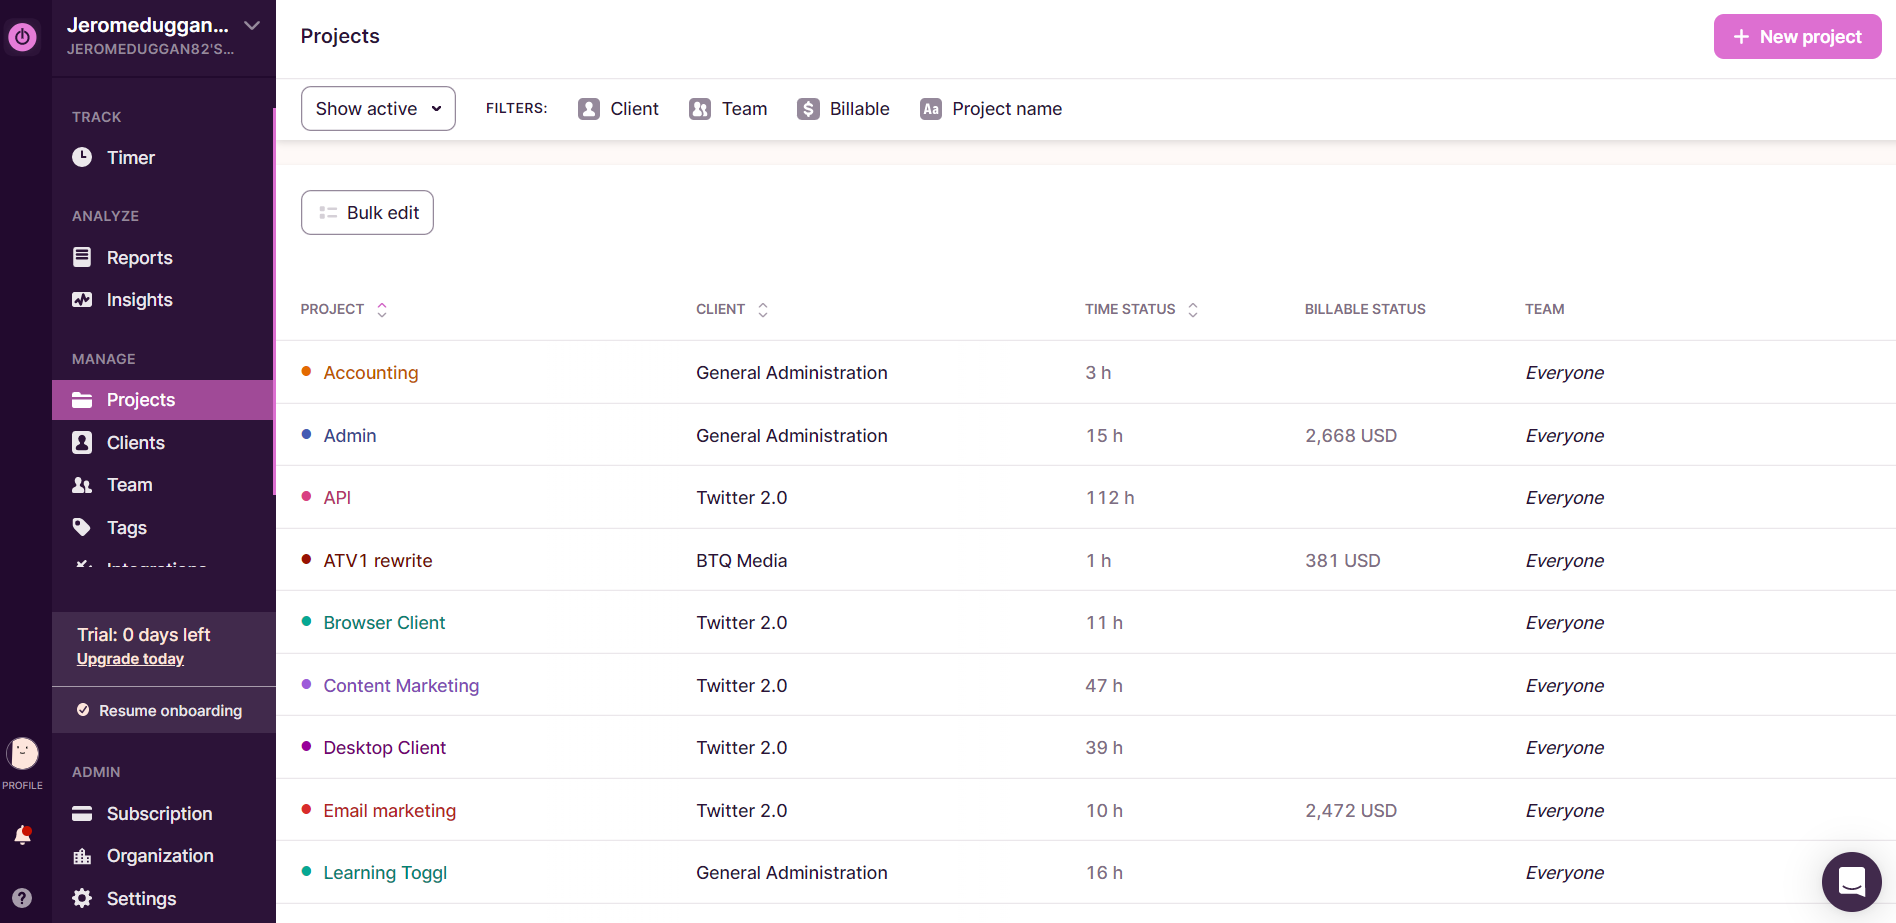Image resolution: width=1896 pixels, height=923 pixels.
Task: Open the chat support bubble
Action: click(x=1852, y=881)
